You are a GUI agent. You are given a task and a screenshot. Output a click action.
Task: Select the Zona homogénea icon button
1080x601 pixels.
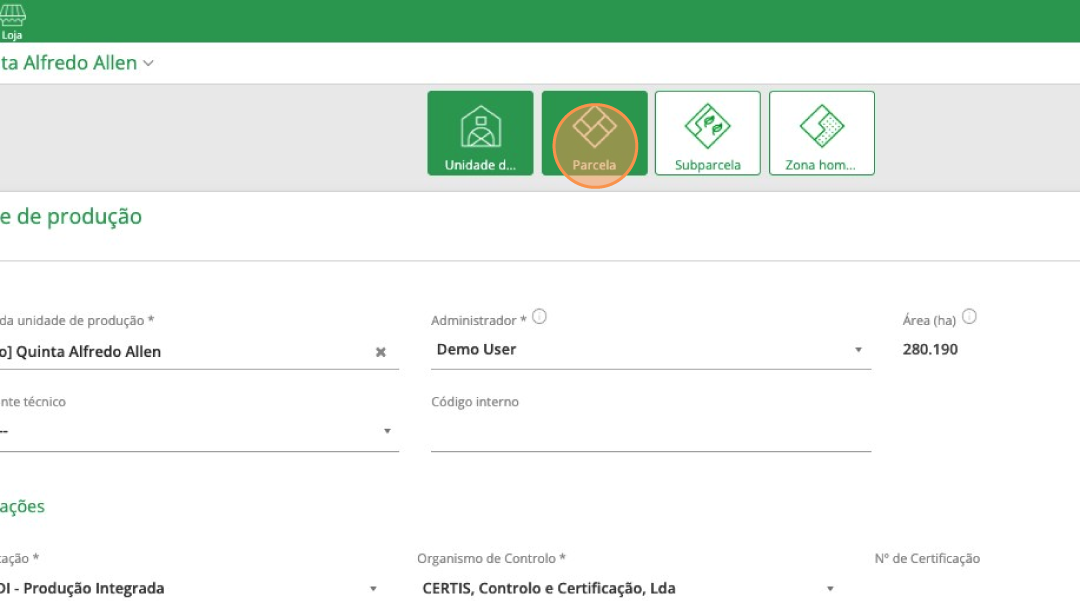(x=821, y=133)
